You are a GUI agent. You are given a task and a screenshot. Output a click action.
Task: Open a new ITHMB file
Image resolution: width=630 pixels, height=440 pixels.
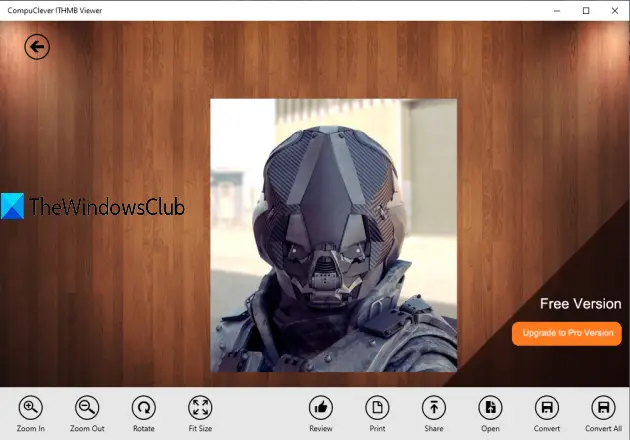pos(490,407)
